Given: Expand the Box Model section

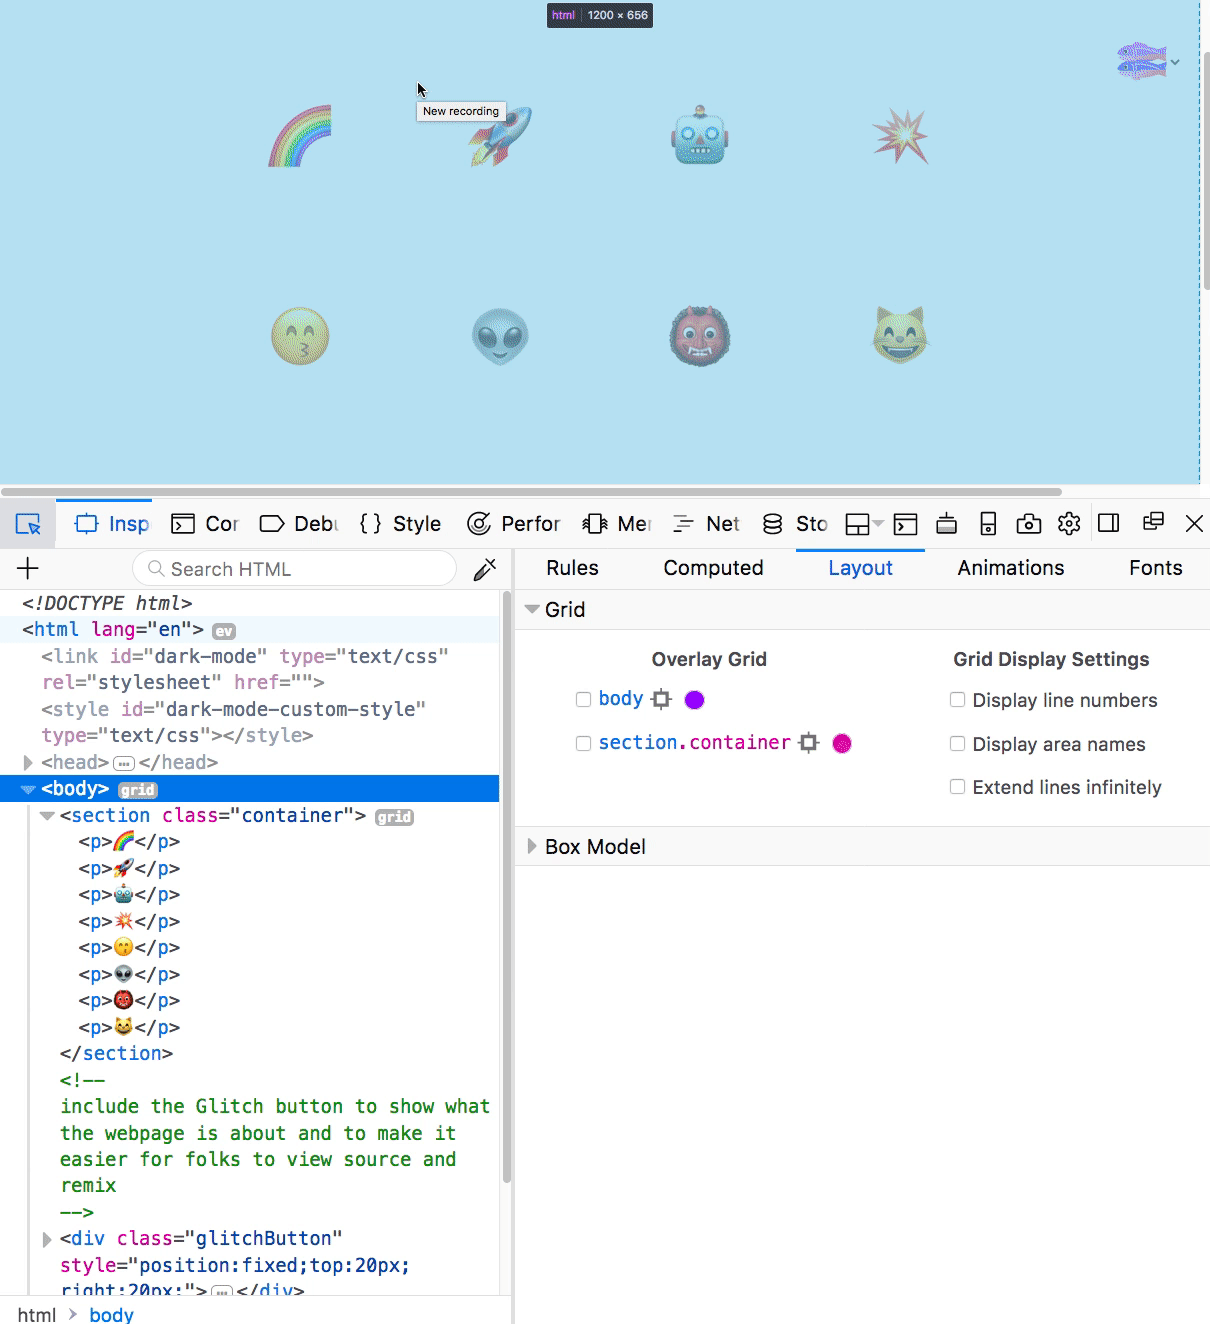Looking at the screenshot, I should (532, 847).
